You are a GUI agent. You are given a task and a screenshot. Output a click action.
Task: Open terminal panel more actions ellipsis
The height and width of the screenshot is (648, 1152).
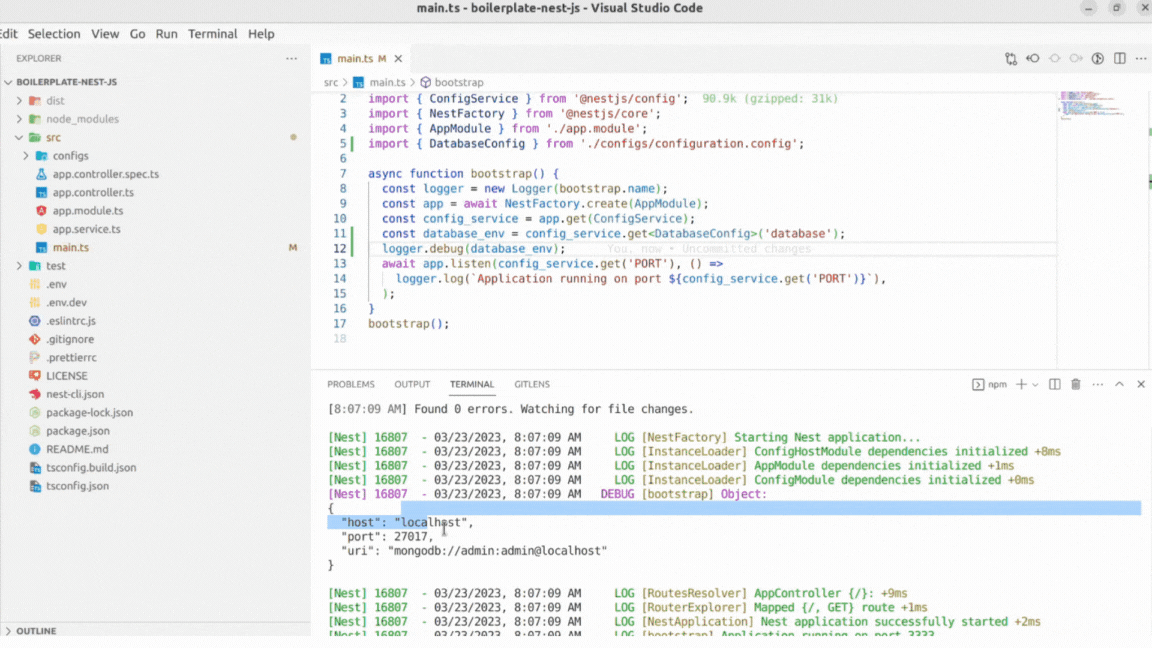click(x=1098, y=384)
